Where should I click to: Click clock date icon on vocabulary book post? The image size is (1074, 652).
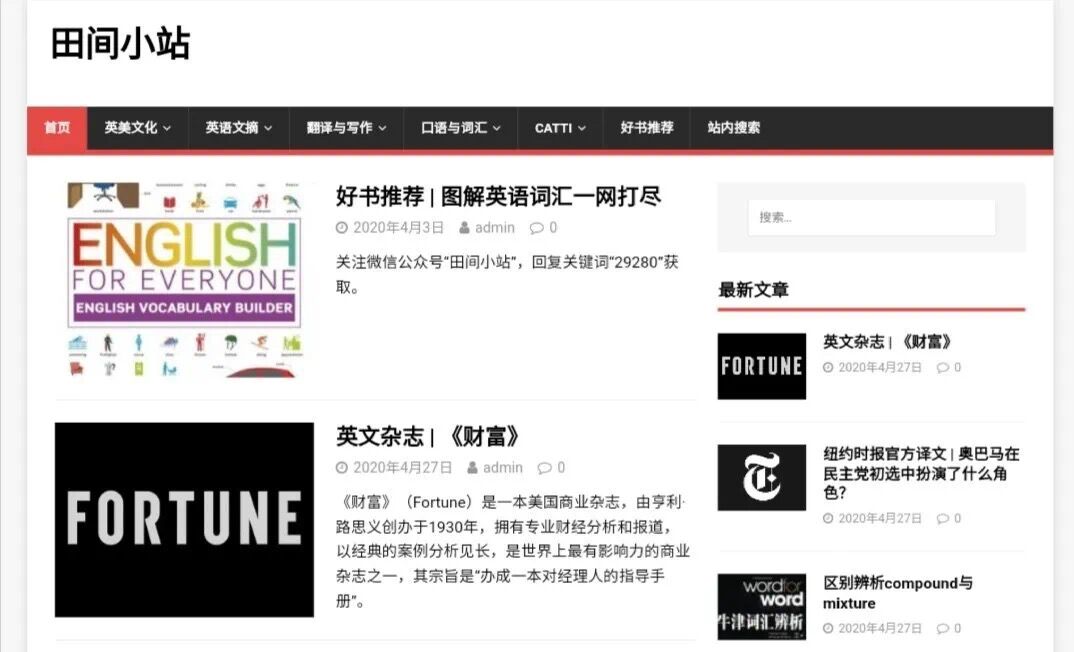point(342,228)
